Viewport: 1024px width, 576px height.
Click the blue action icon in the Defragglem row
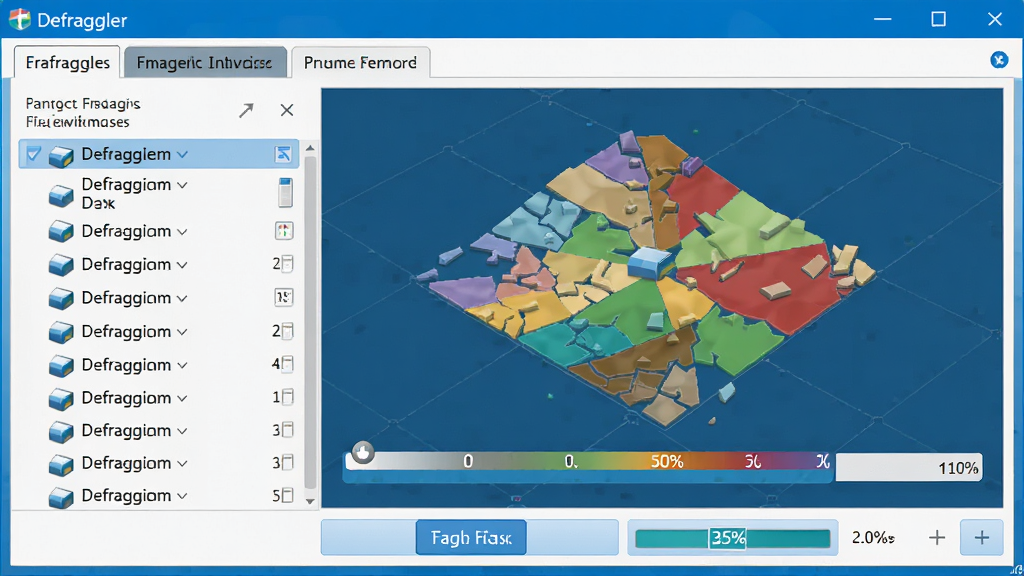pyautogui.click(x=283, y=154)
